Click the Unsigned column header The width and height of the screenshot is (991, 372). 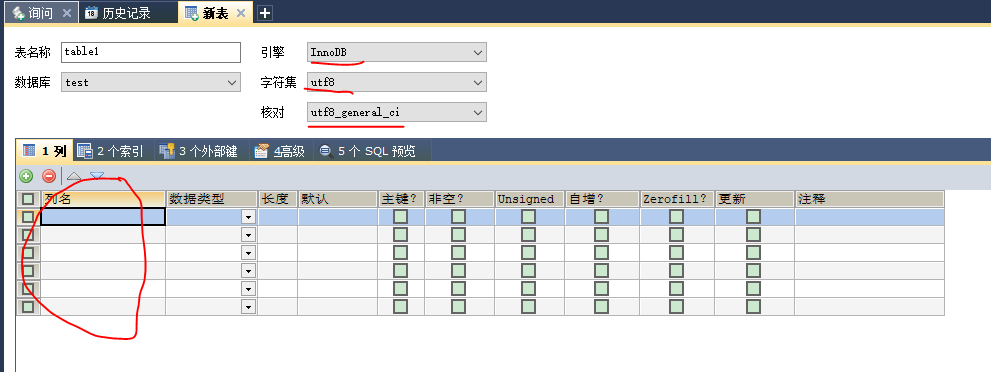529,199
